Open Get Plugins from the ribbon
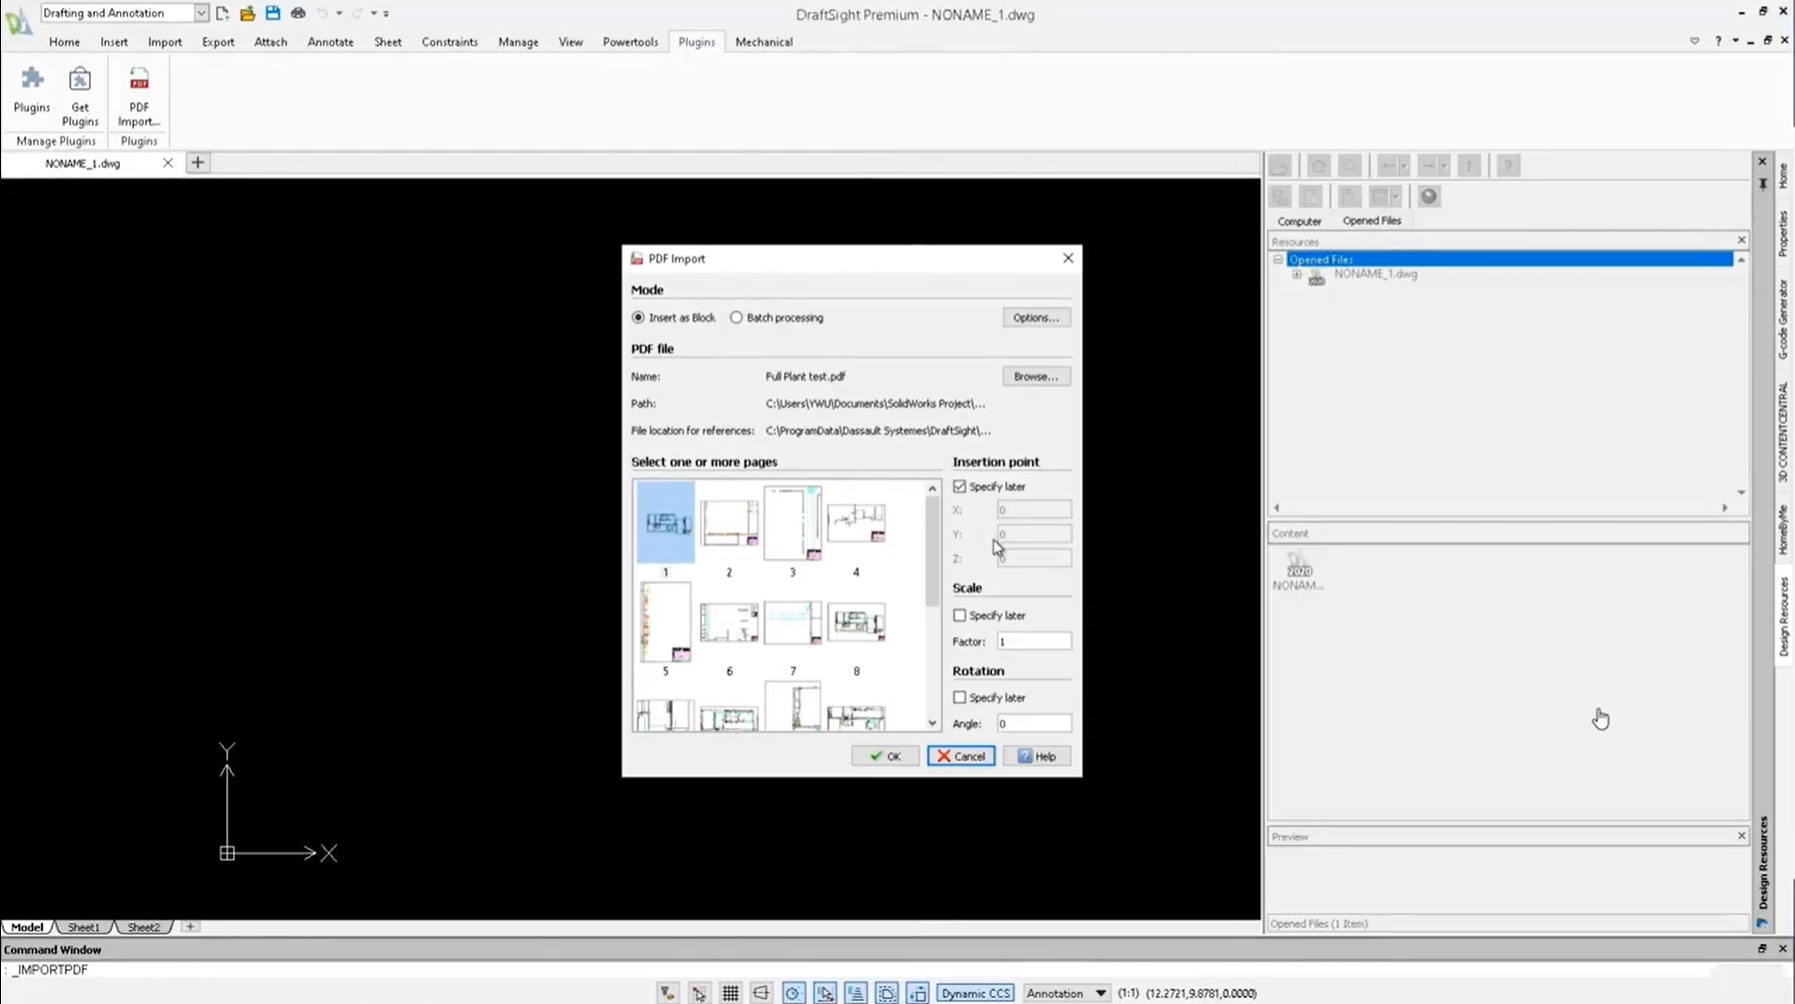 click(80, 96)
